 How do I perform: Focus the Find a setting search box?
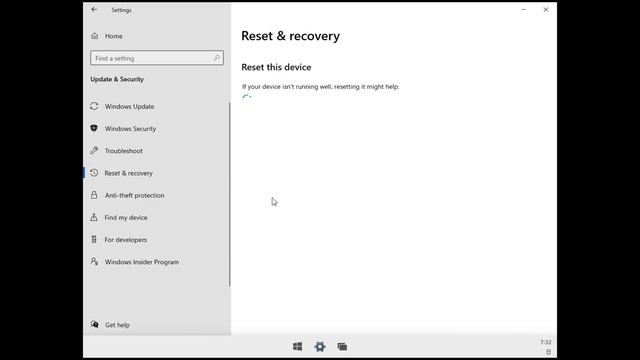click(x=157, y=58)
